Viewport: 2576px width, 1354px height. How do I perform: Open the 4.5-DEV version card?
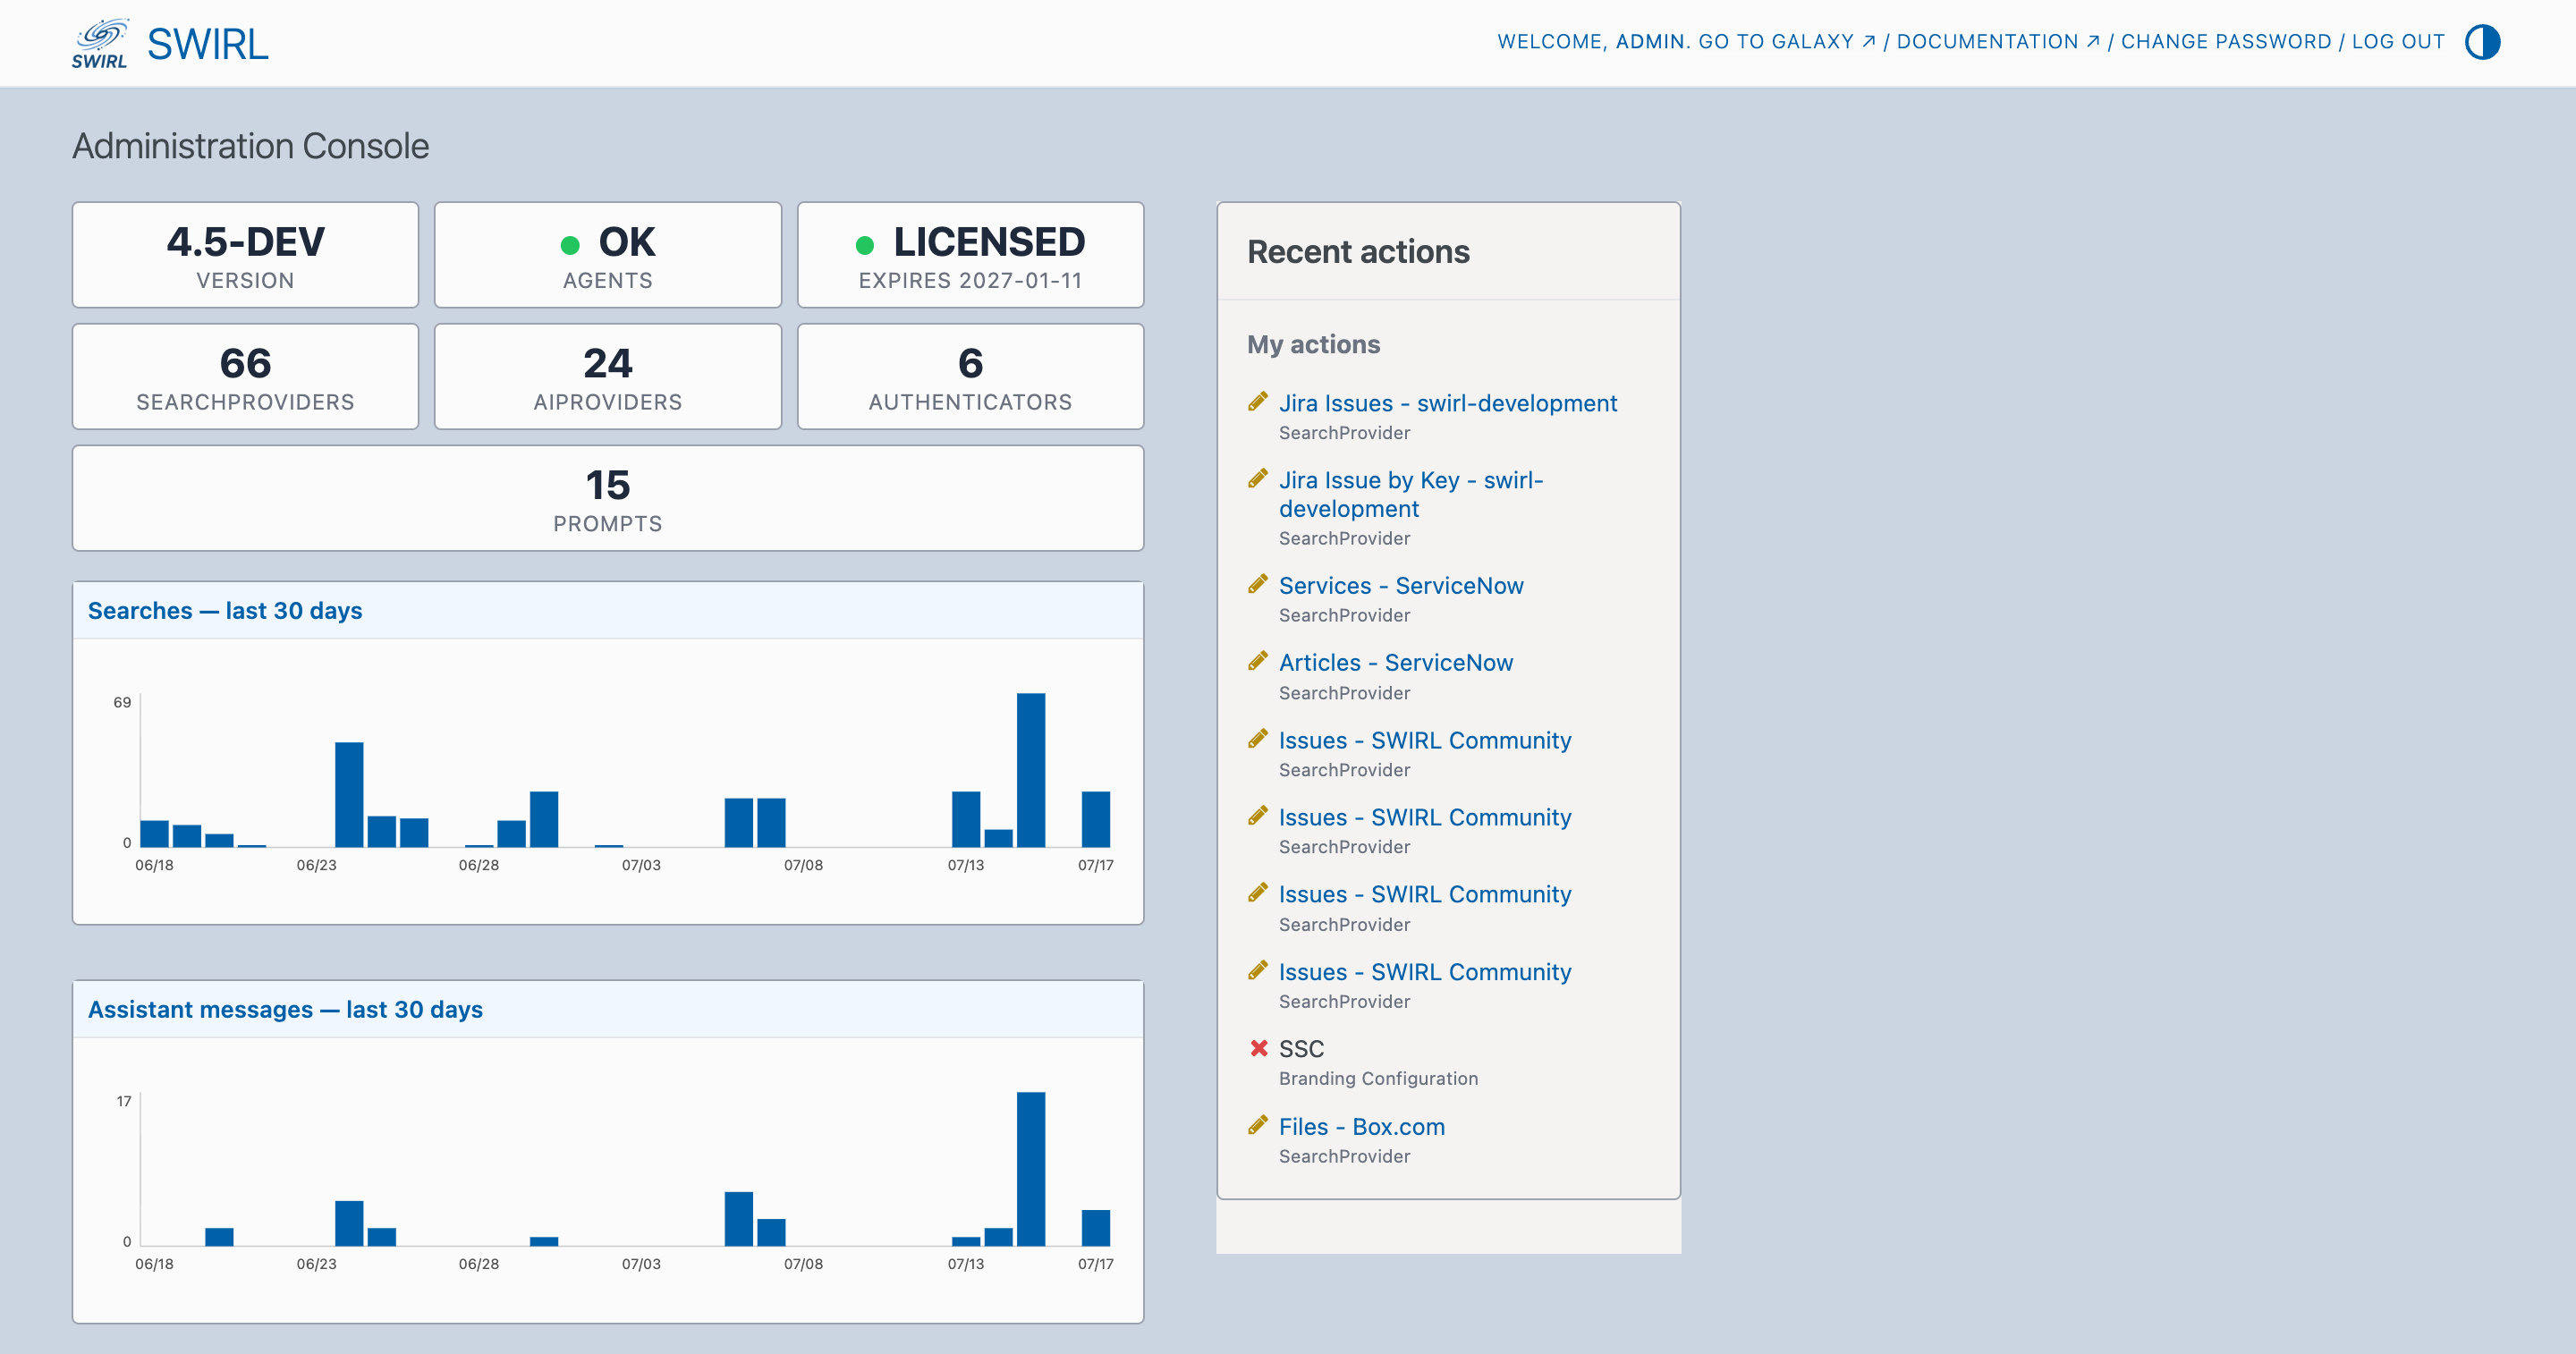pos(245,255)
